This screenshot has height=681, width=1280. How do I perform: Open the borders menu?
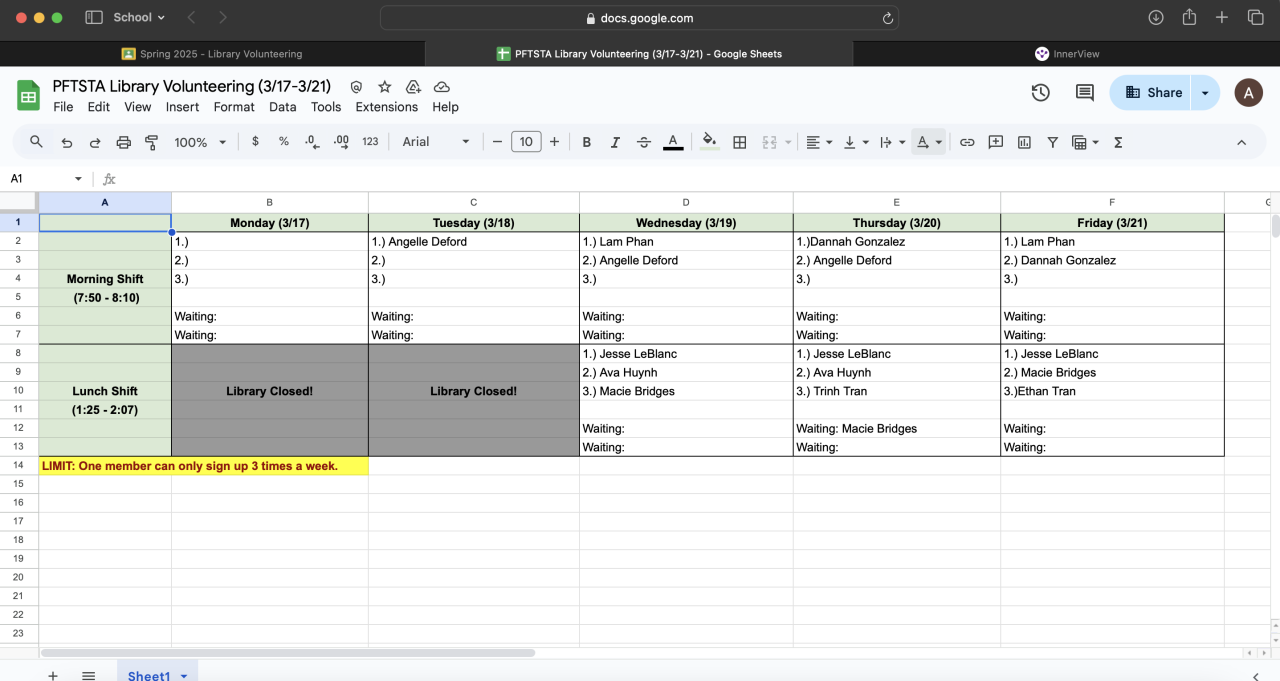pyautogui.click(x=740, y=142)
